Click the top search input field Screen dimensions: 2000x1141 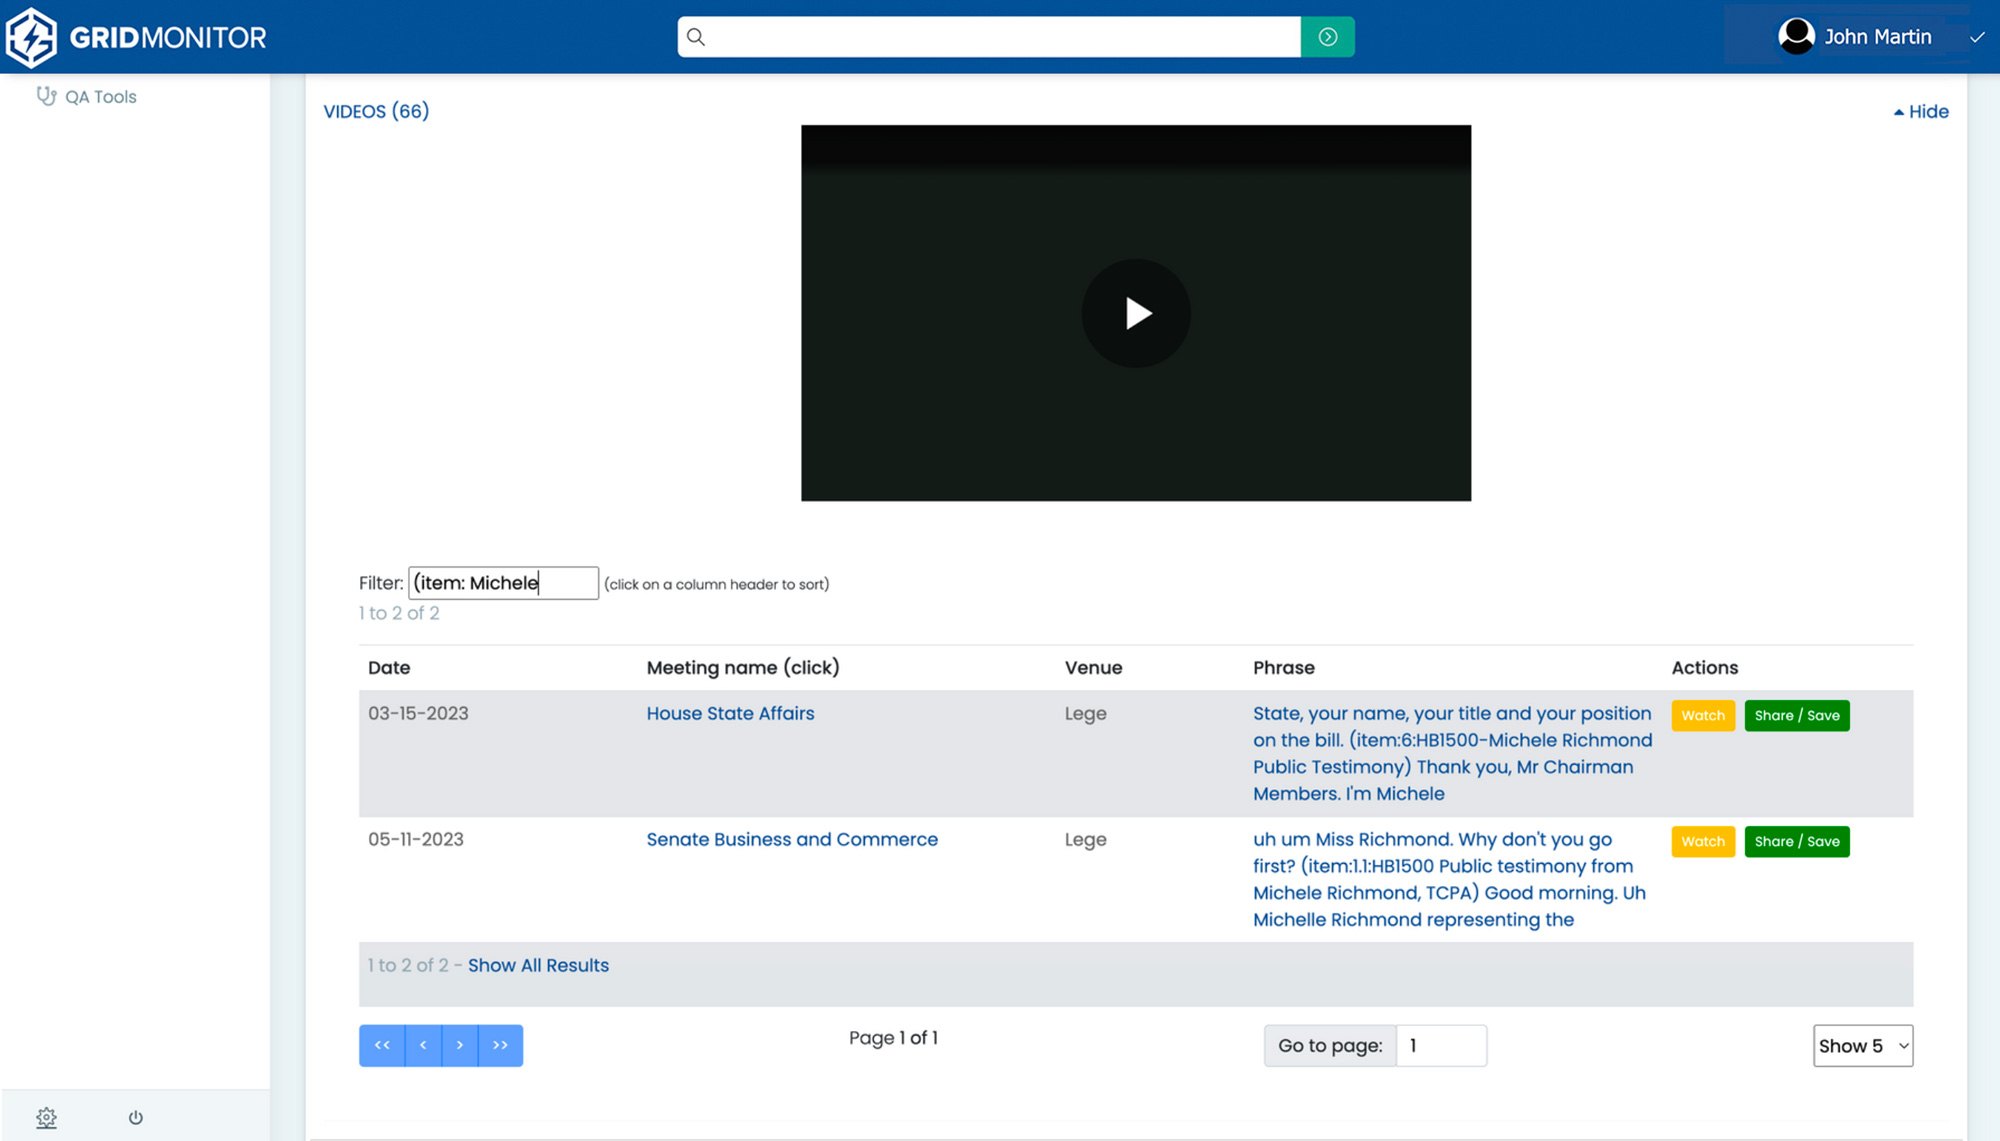coord(989,37)
